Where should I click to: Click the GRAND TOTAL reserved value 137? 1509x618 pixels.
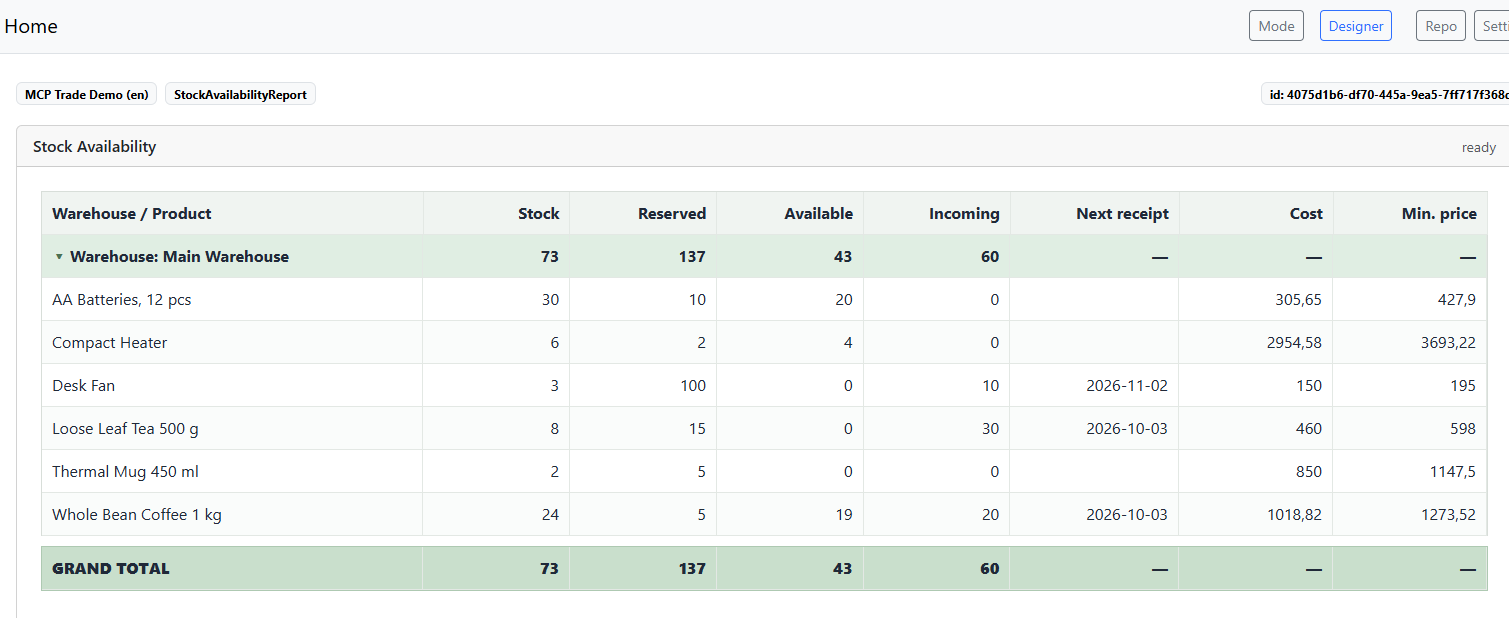point(692,569)
